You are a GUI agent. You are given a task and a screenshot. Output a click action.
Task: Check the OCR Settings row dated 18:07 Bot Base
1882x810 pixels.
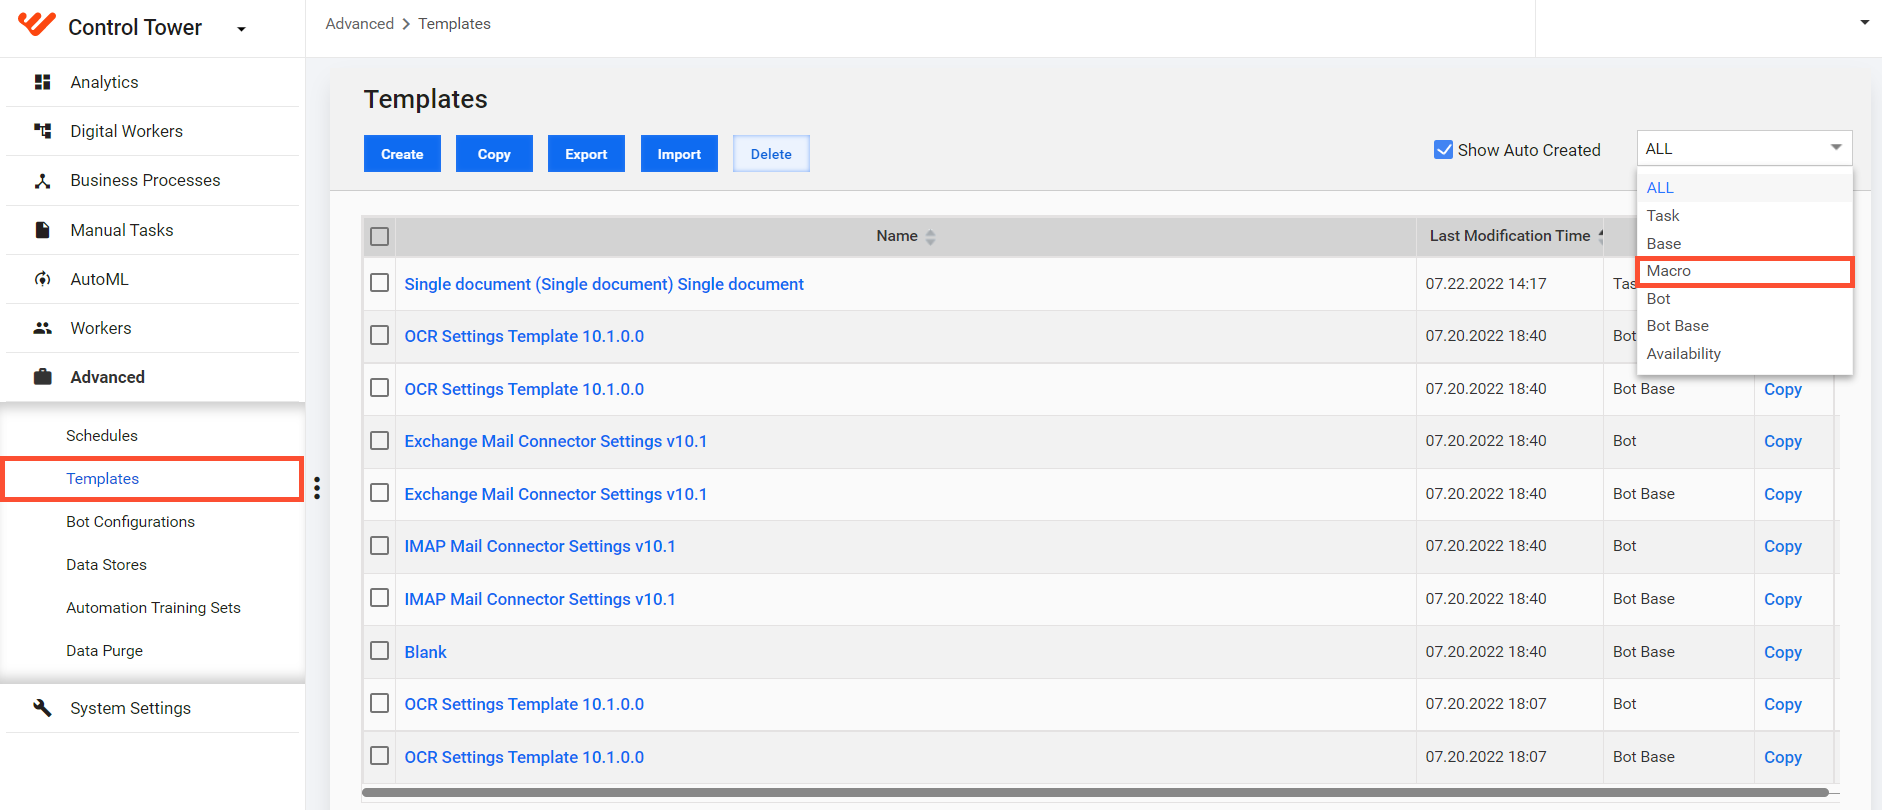coord(380,756)
